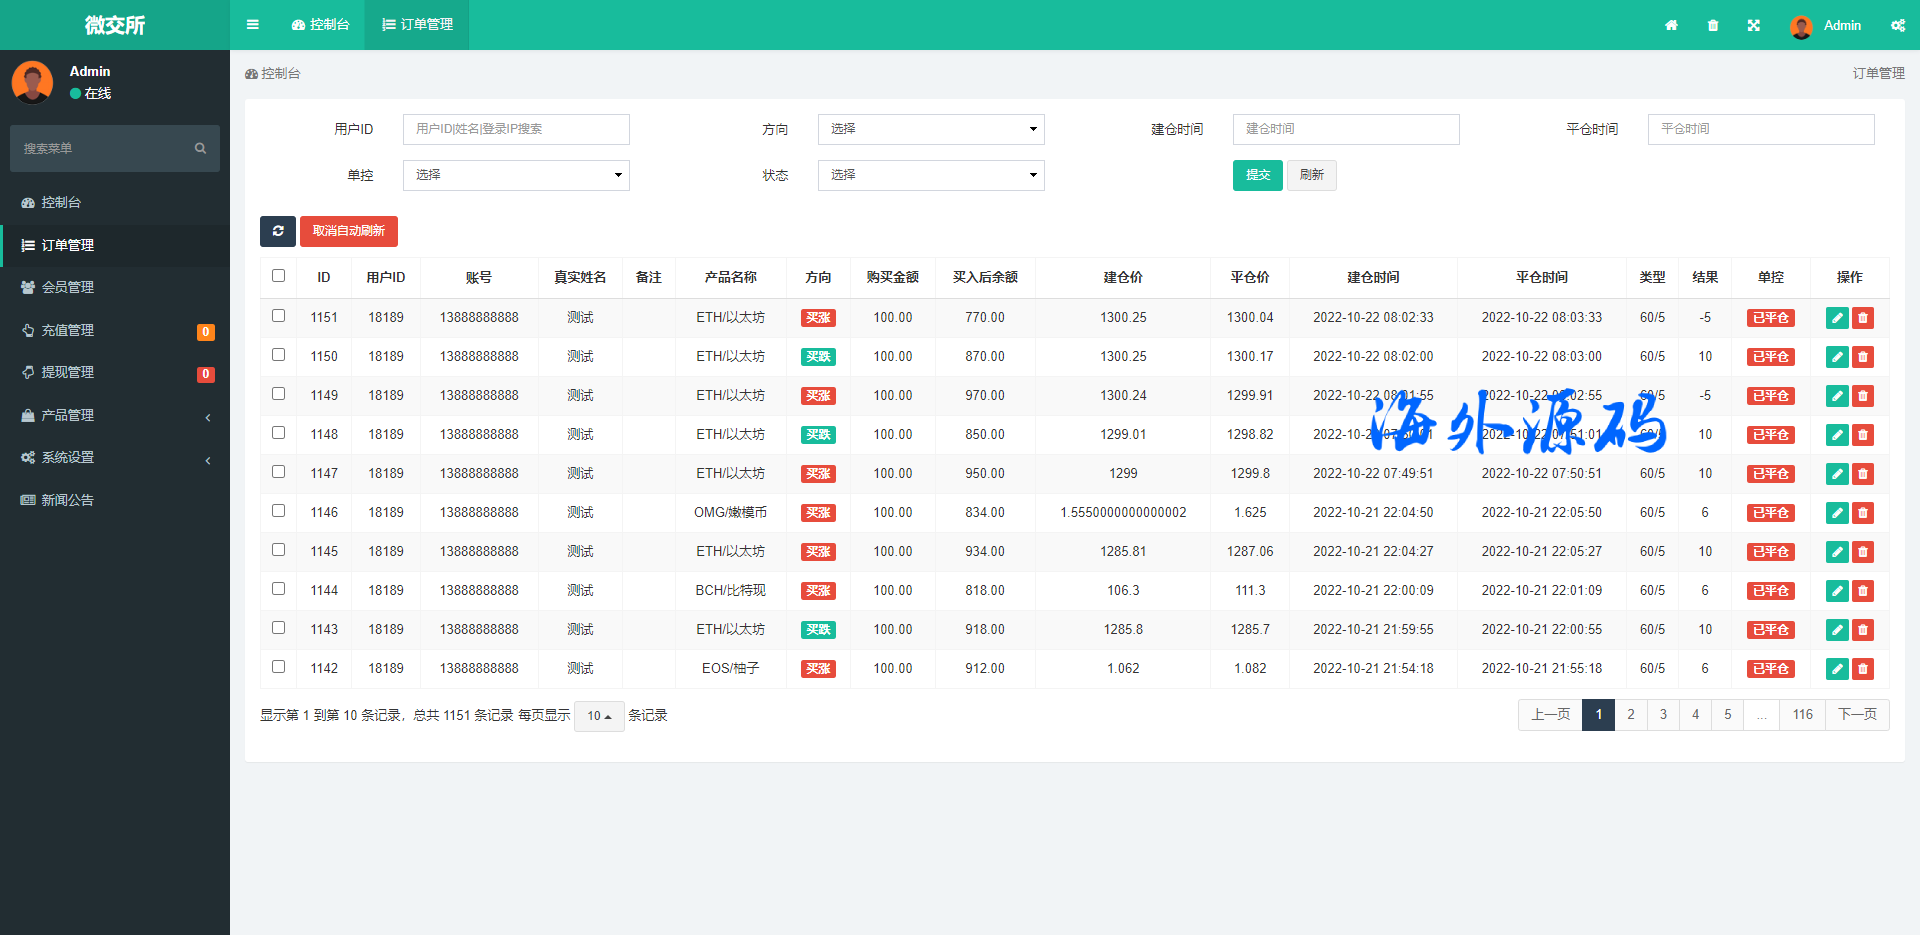Tick the checkbox for order 1151
This screenshot has height=935, width=1920.
pos(279,316)
